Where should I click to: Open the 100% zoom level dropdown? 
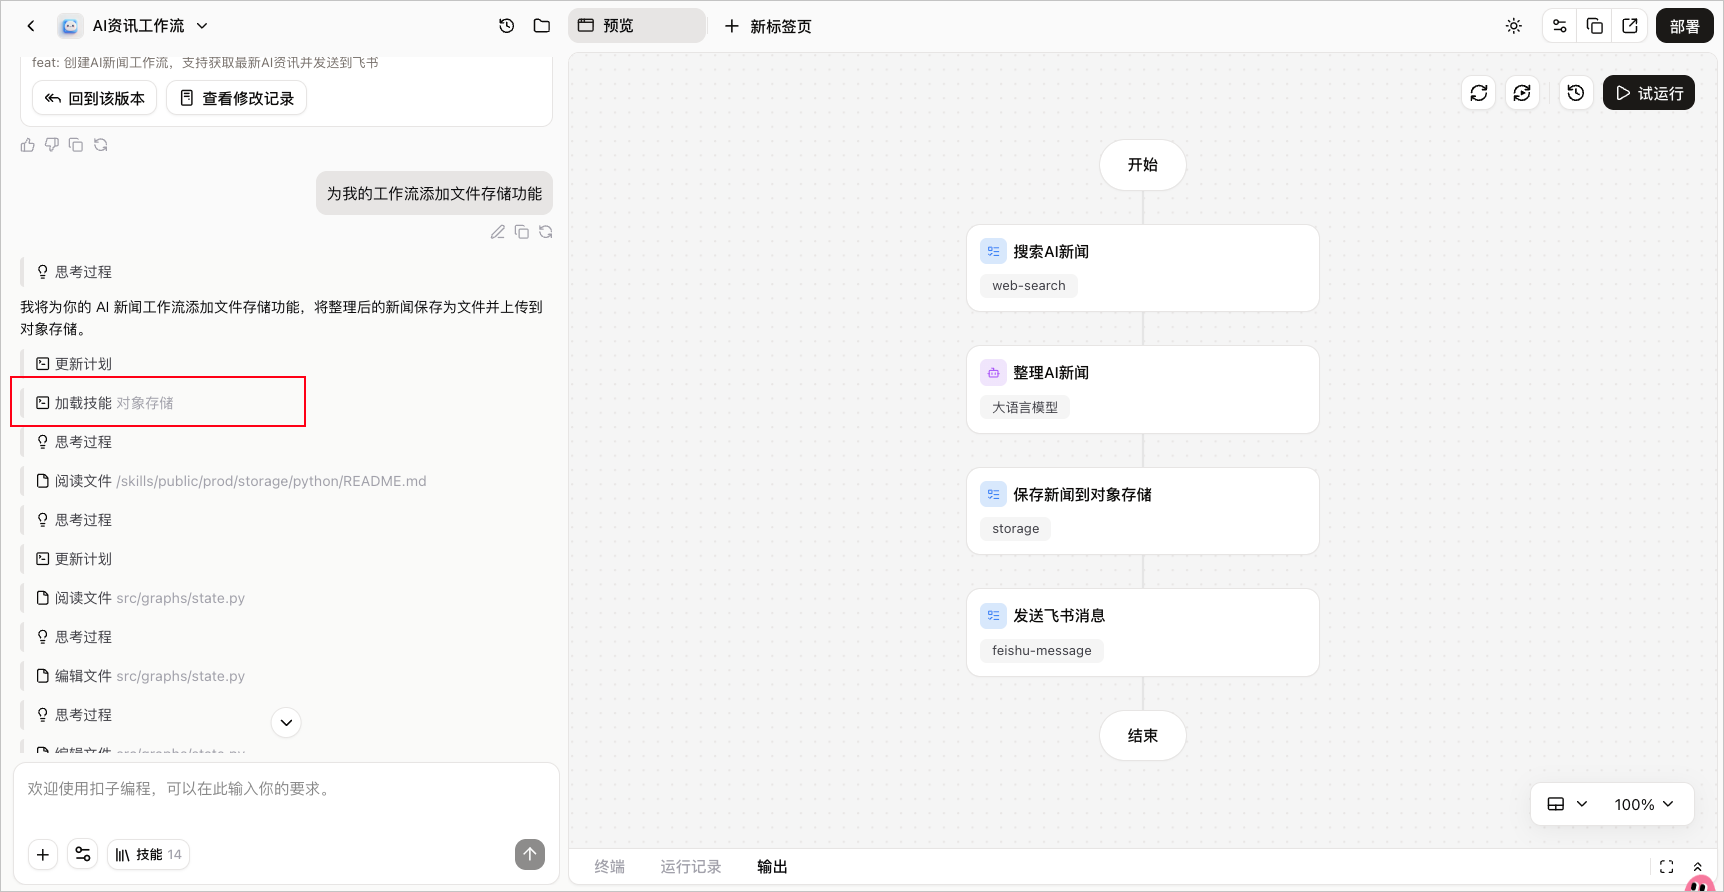pos(1644,804)
